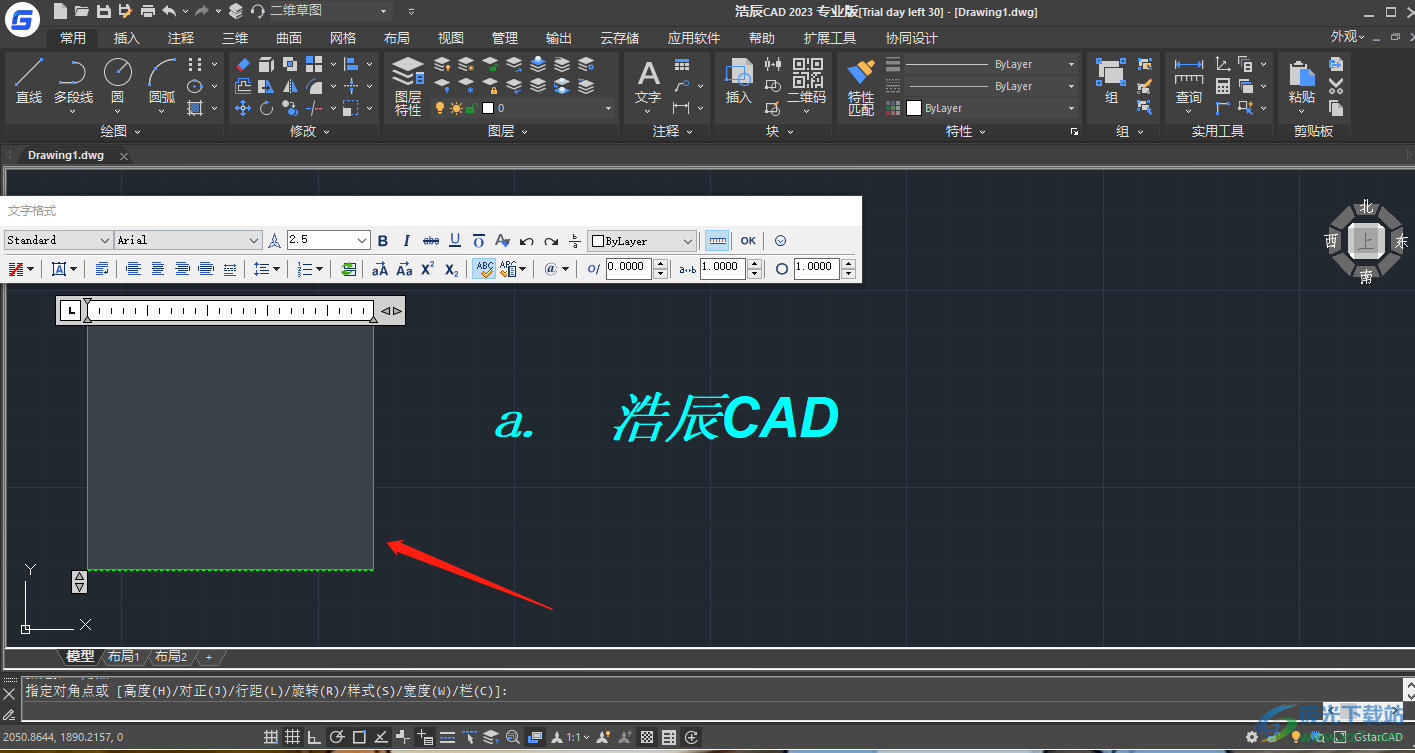Click the open folder icon in title bar

pos(81,11)
